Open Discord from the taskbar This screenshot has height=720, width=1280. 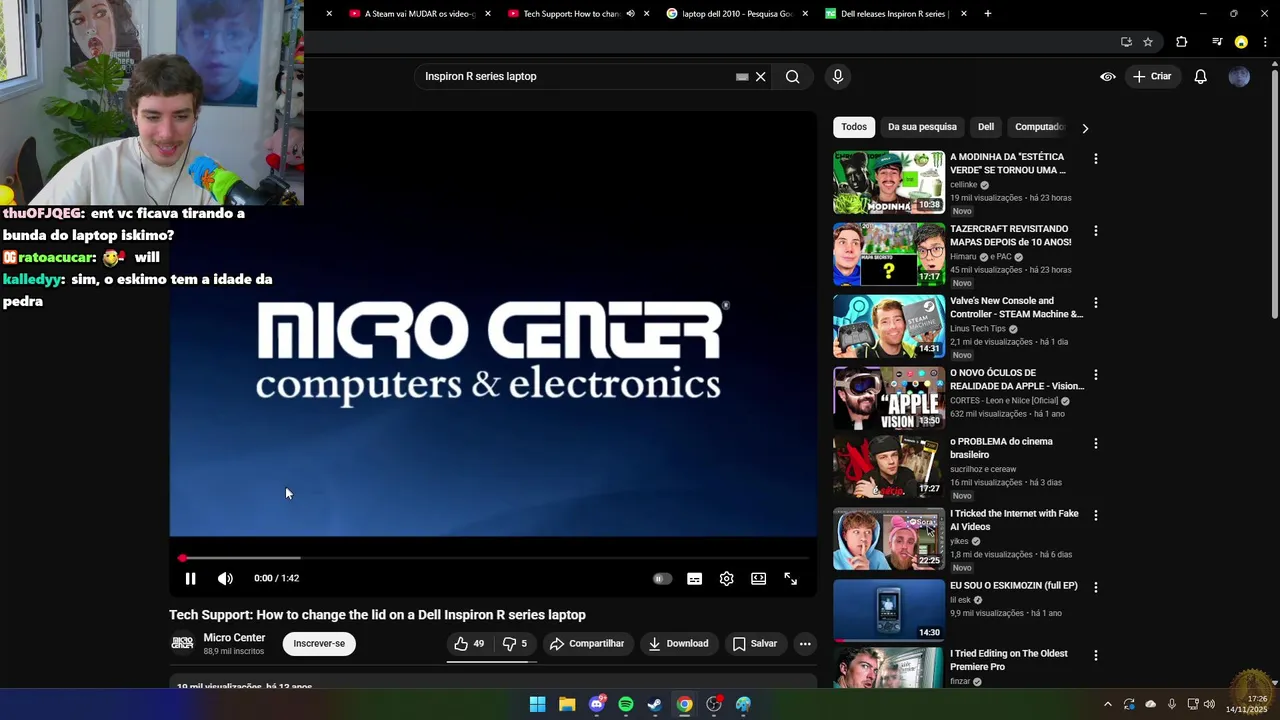click(x=597, y=704)
